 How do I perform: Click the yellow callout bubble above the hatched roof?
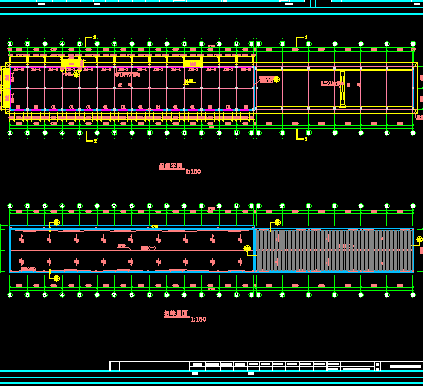tap(277, 222)
